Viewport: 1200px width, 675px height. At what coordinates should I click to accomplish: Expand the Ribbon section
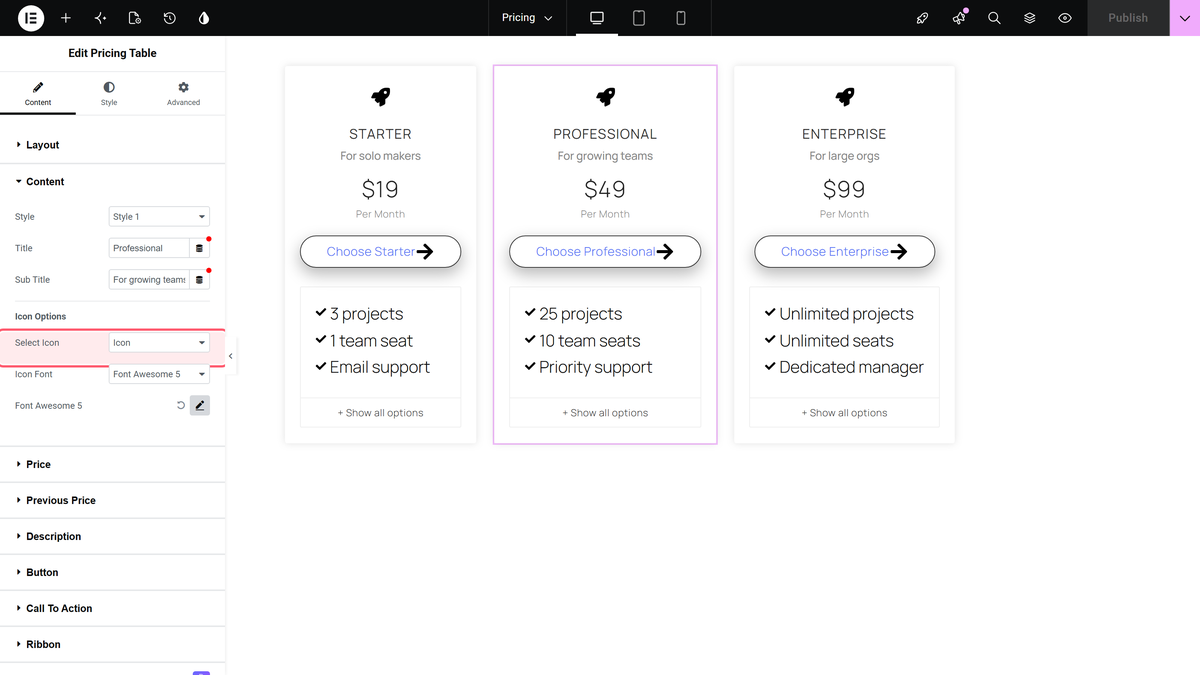coord(113,645)
